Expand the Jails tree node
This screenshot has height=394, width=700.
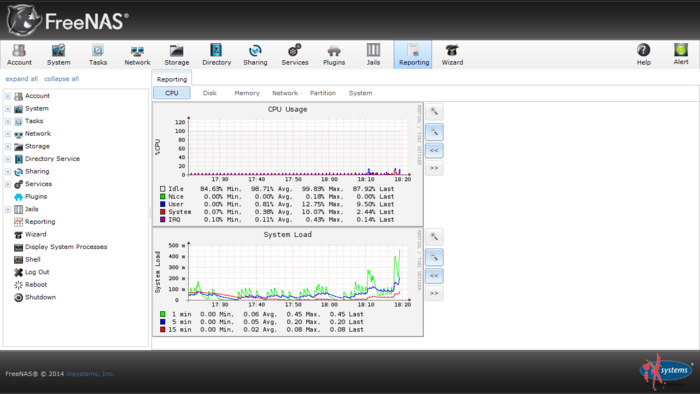coord(8,209)
